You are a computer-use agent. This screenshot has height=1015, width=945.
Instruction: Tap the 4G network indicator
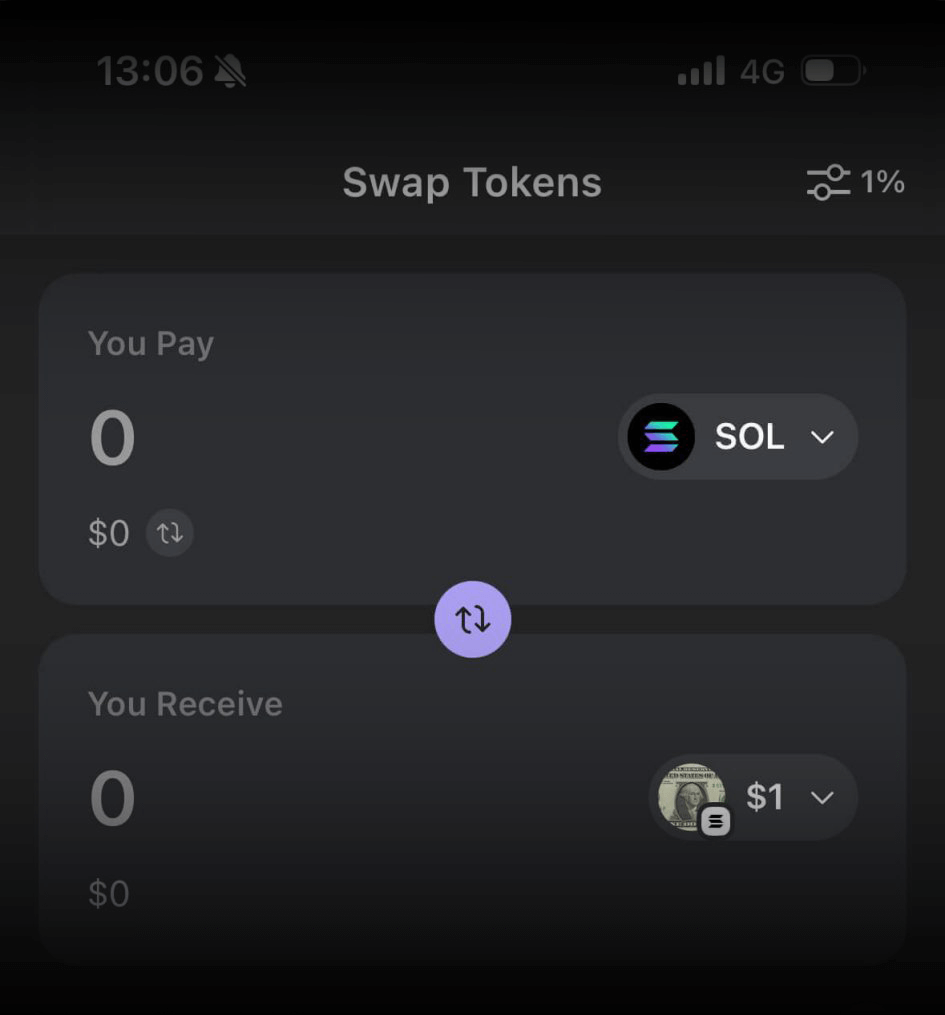(x=762, y=71)
